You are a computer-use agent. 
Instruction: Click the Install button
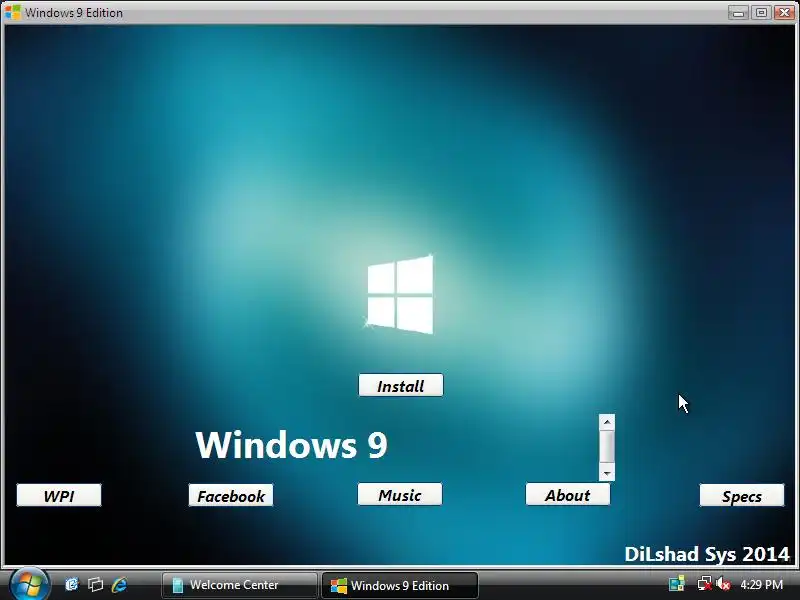tap(401, 385)
